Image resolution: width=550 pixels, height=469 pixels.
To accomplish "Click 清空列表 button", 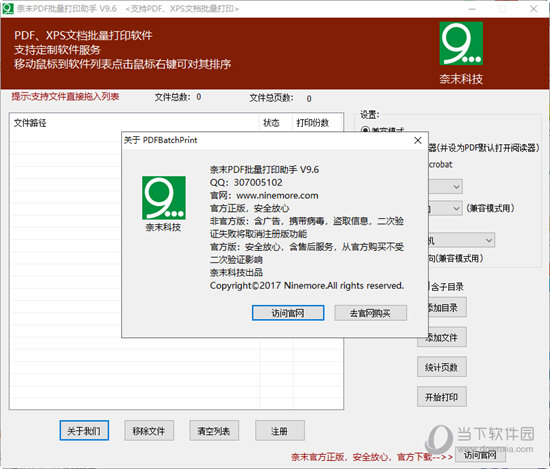I will click(214, 430).
